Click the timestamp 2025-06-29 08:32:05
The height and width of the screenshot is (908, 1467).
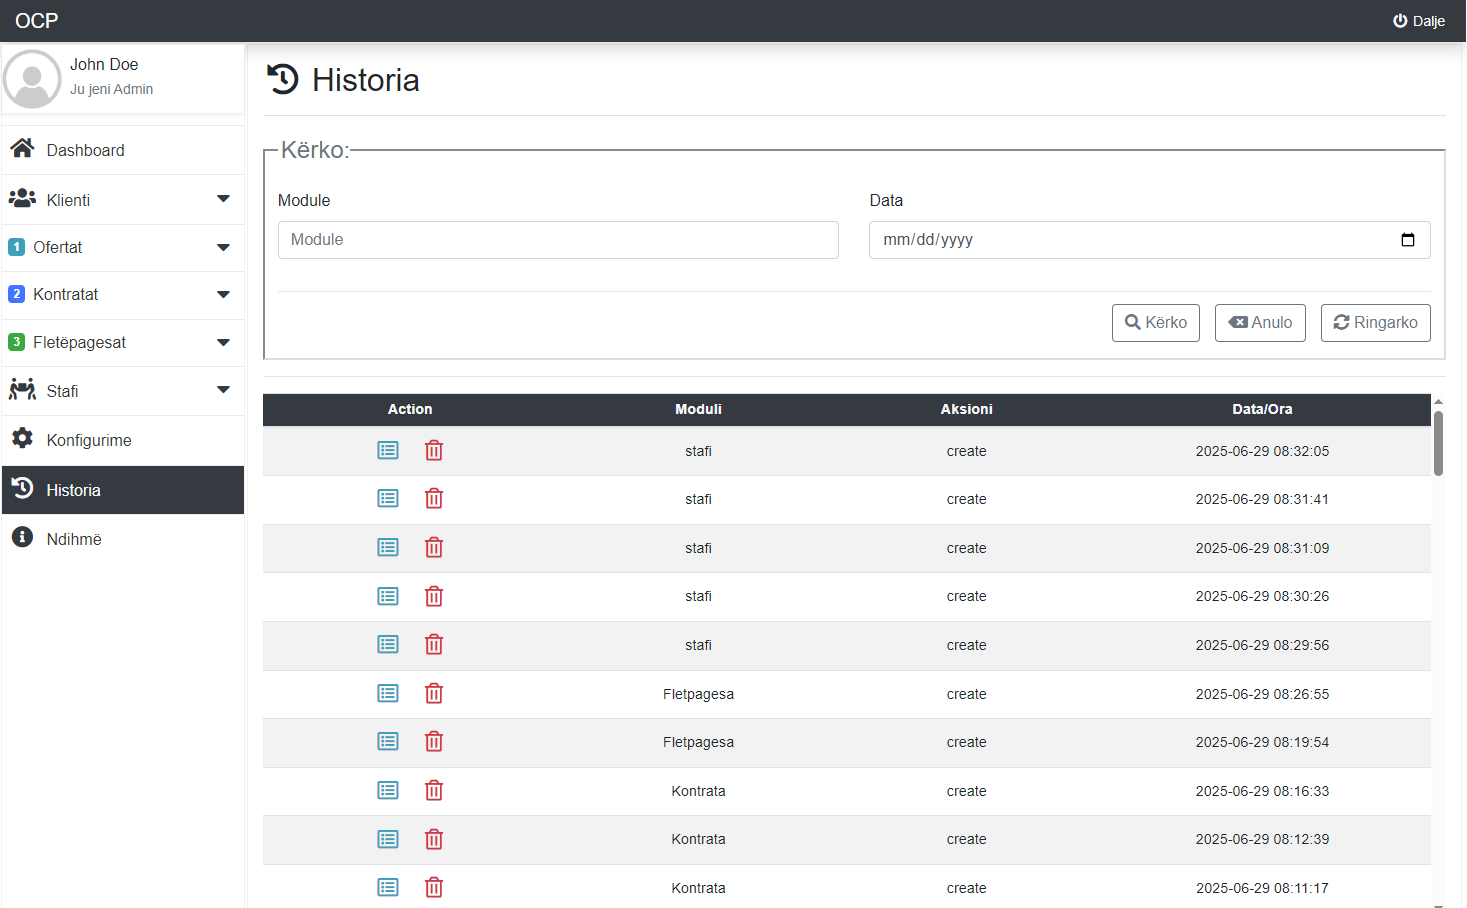pos(1262,451)
